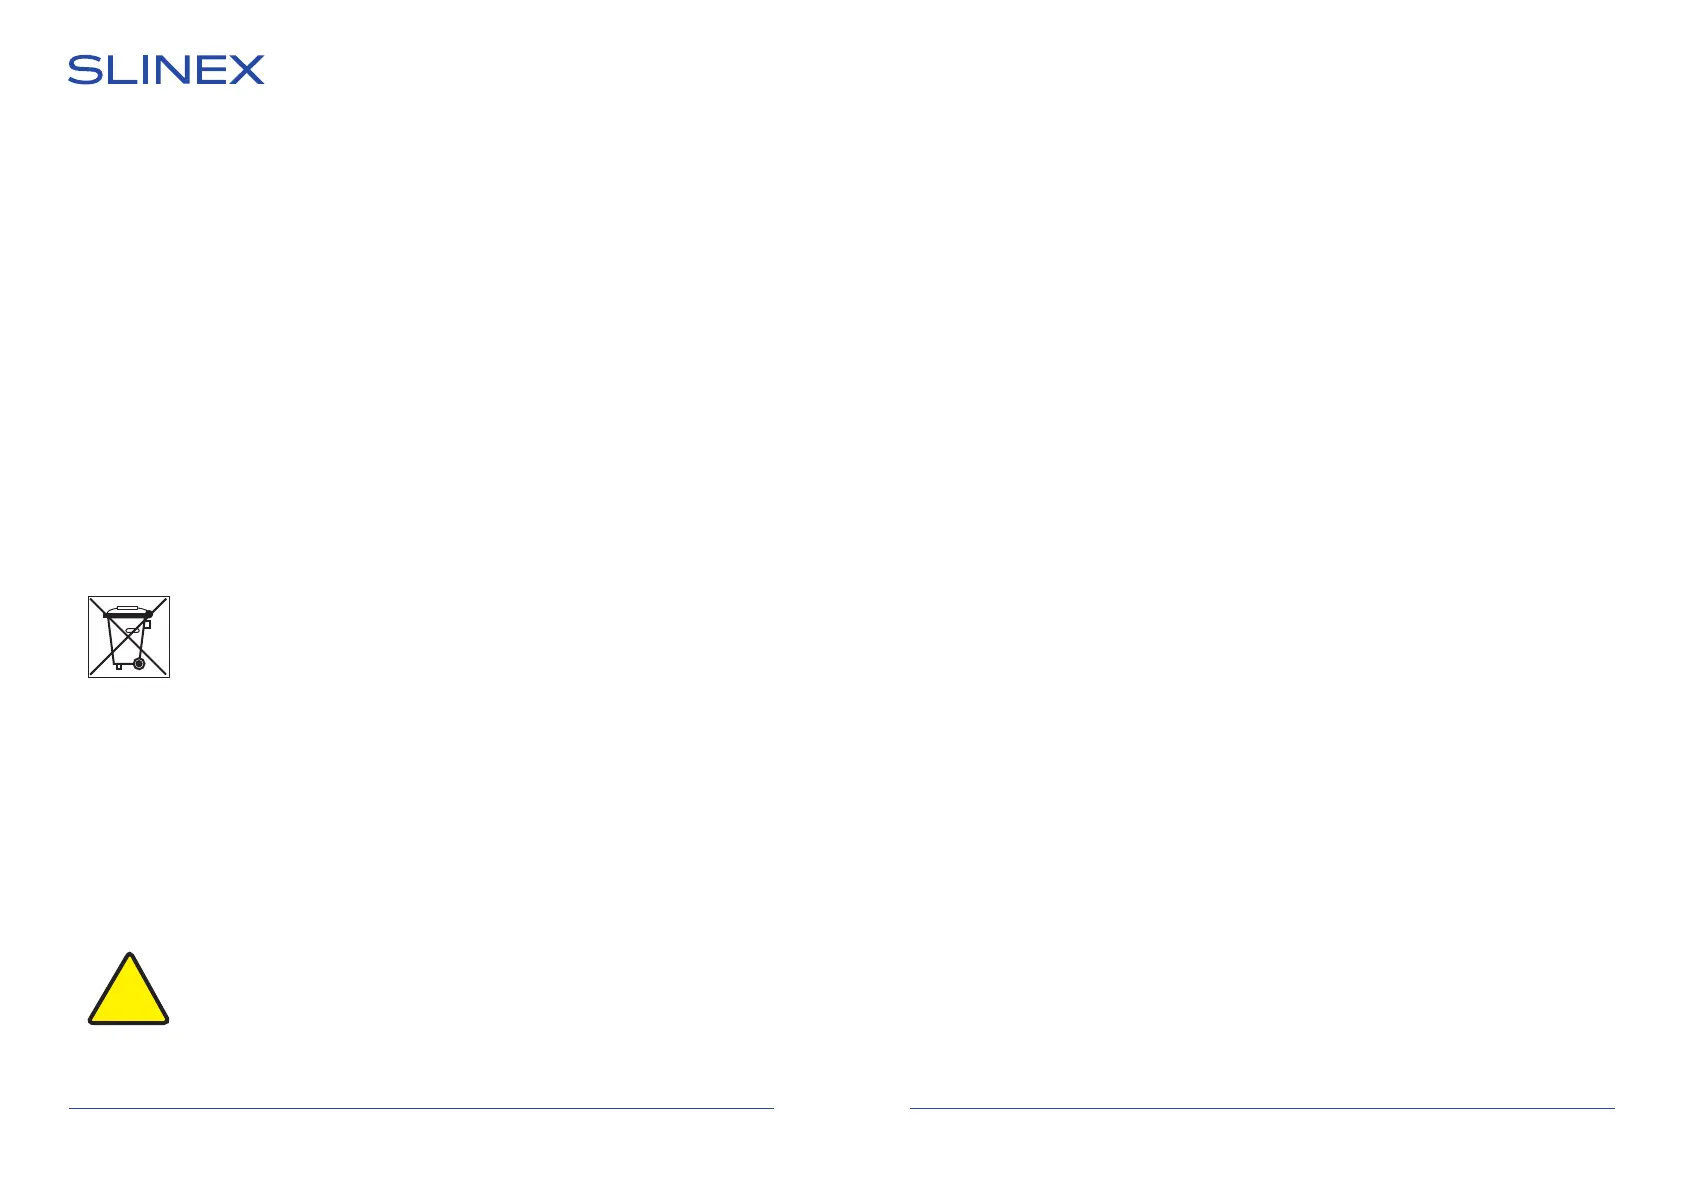This screenshot has width=1684, height=1191.
Task: Click the letter L in SLINEX logo
Action: click(x=120, y=70)
